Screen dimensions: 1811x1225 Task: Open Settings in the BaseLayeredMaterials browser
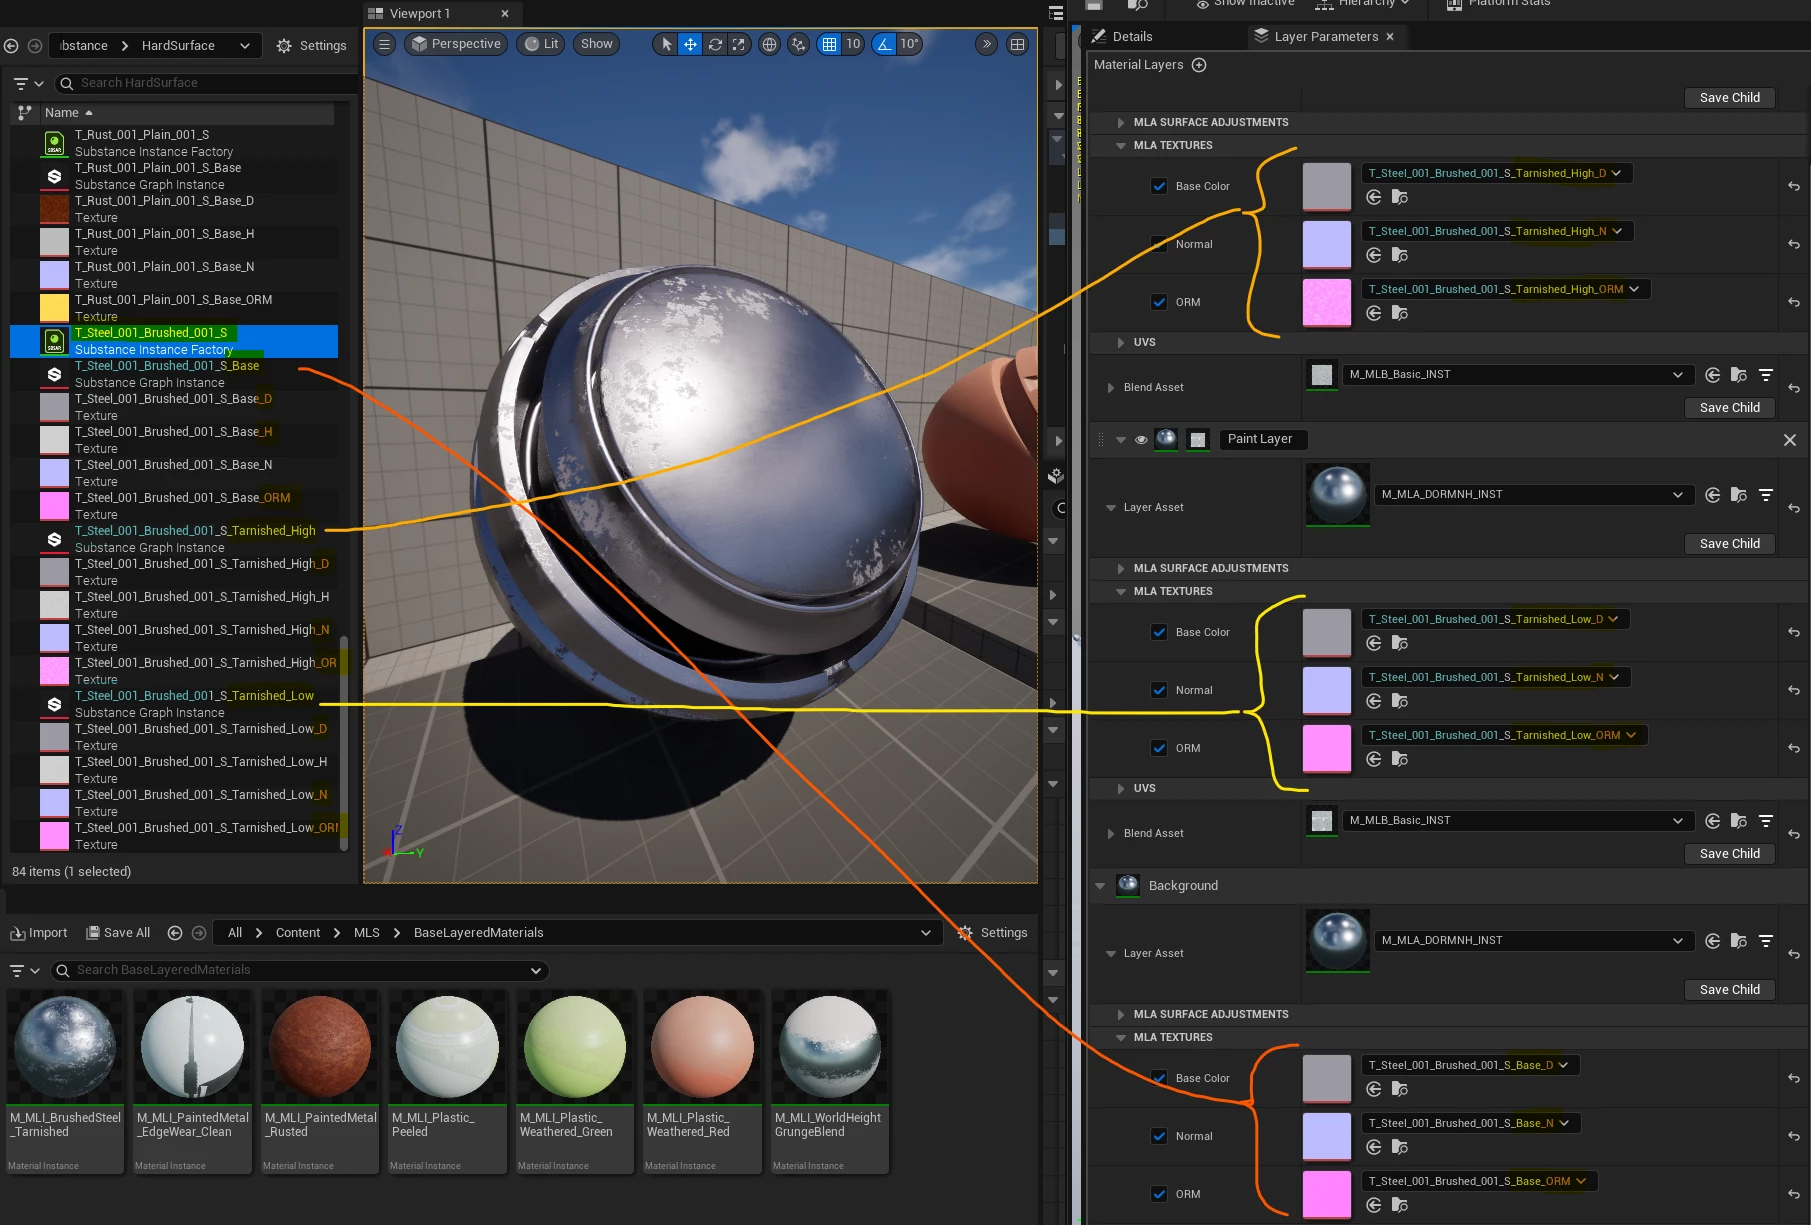(x=992, y=933)
